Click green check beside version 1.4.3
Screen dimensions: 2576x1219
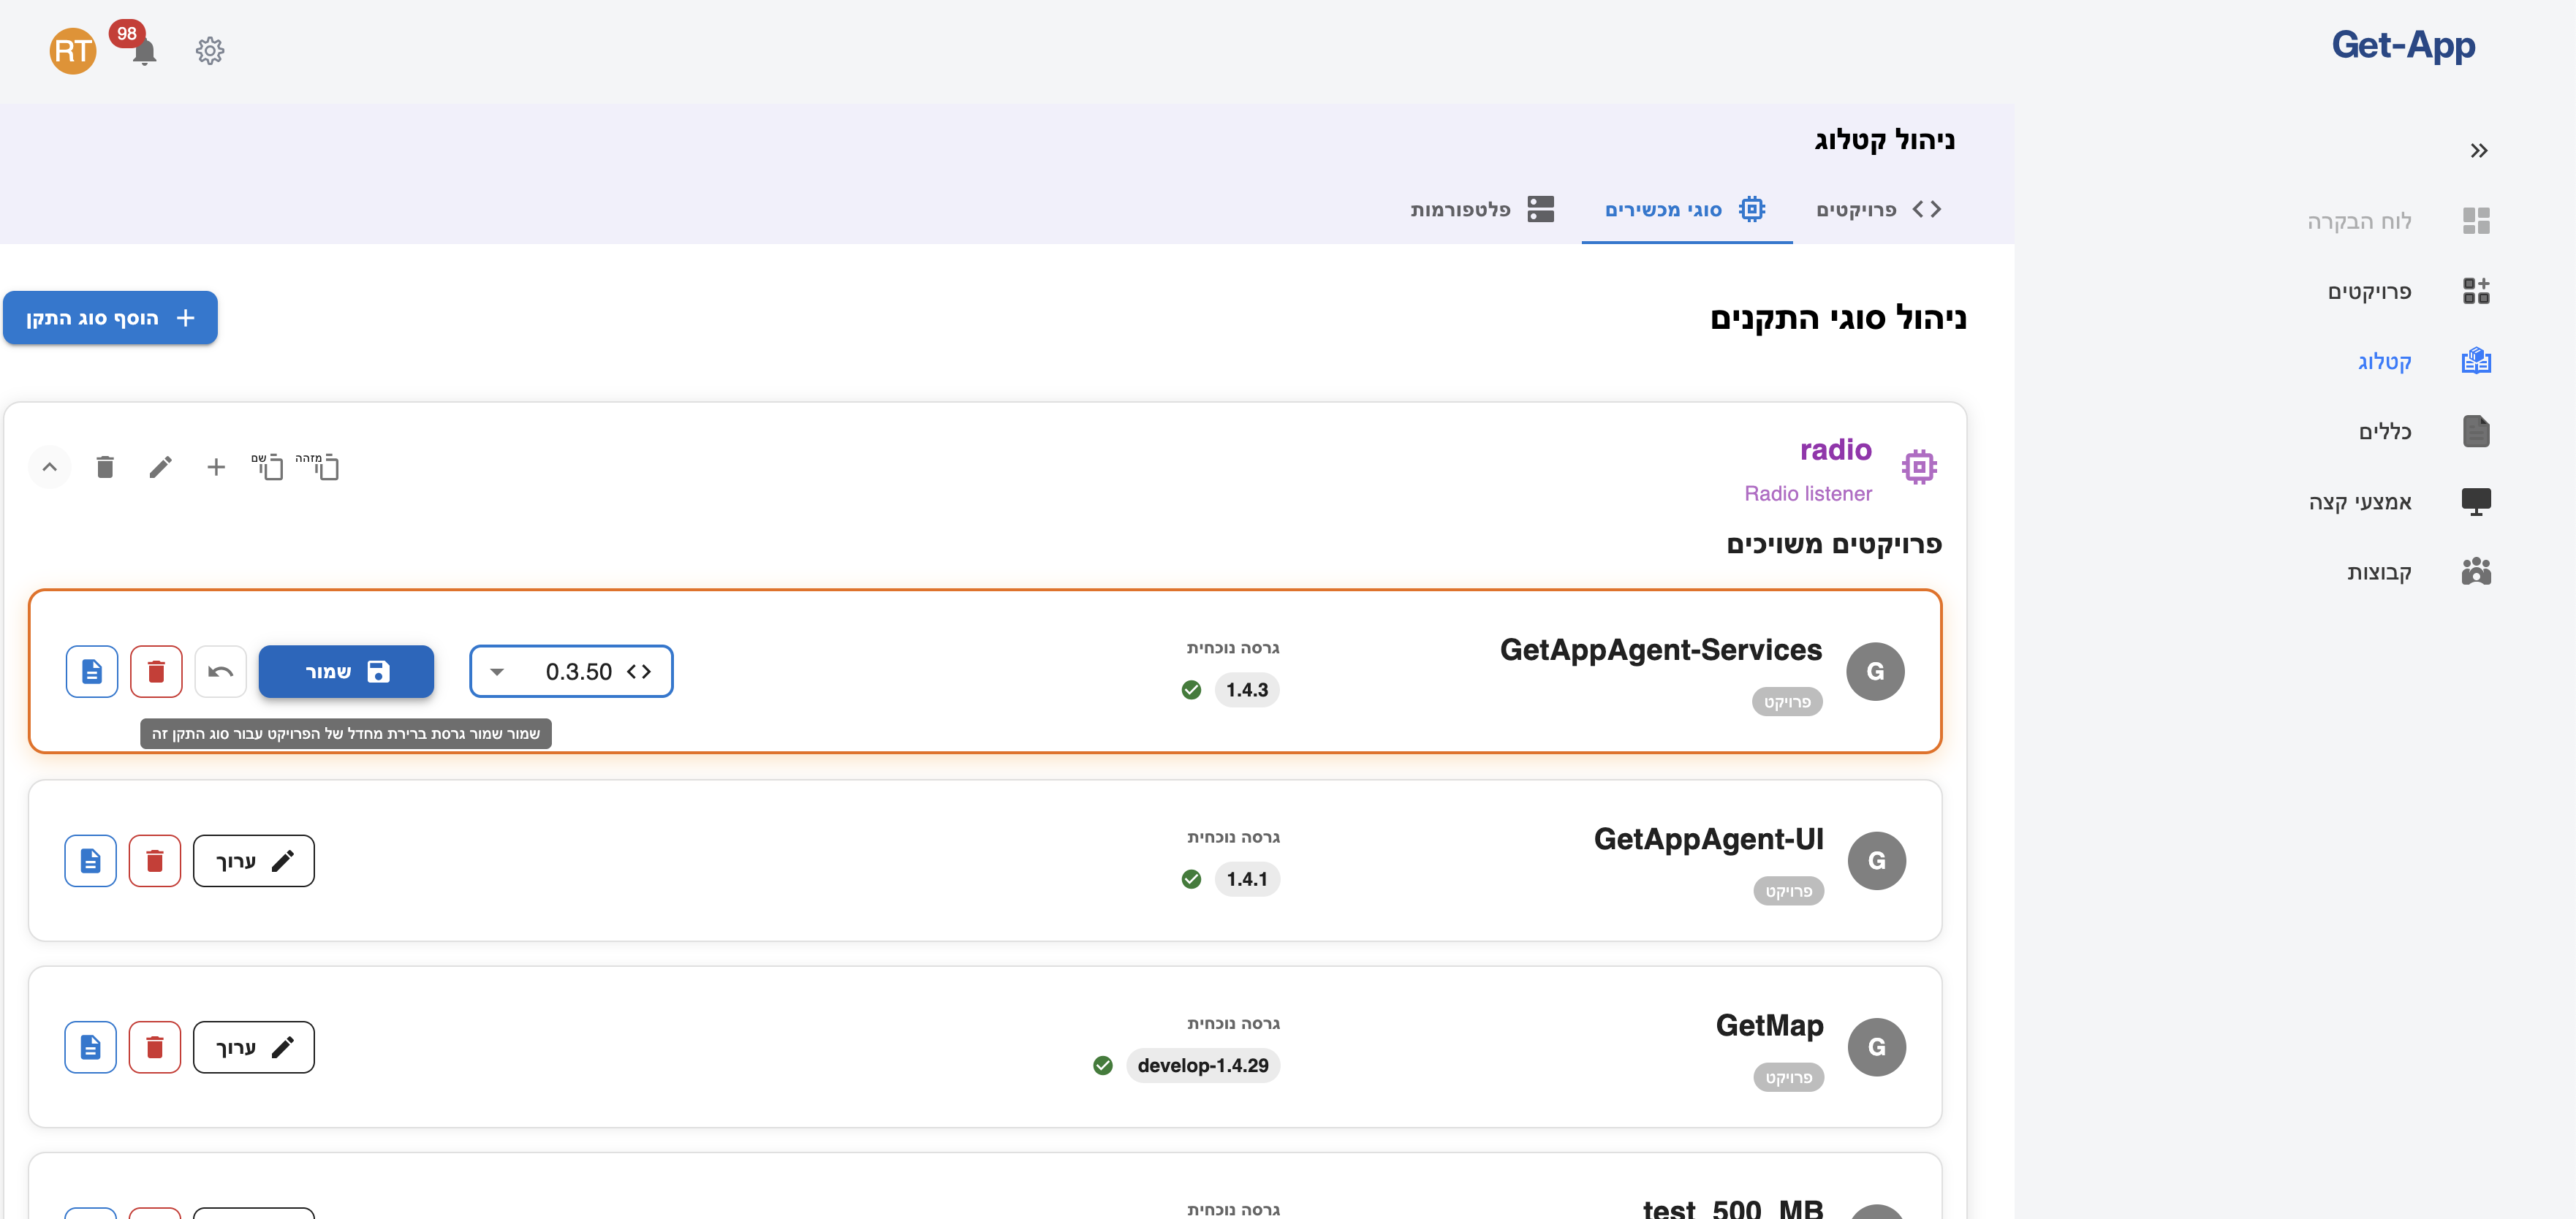tap(1191, 690)
